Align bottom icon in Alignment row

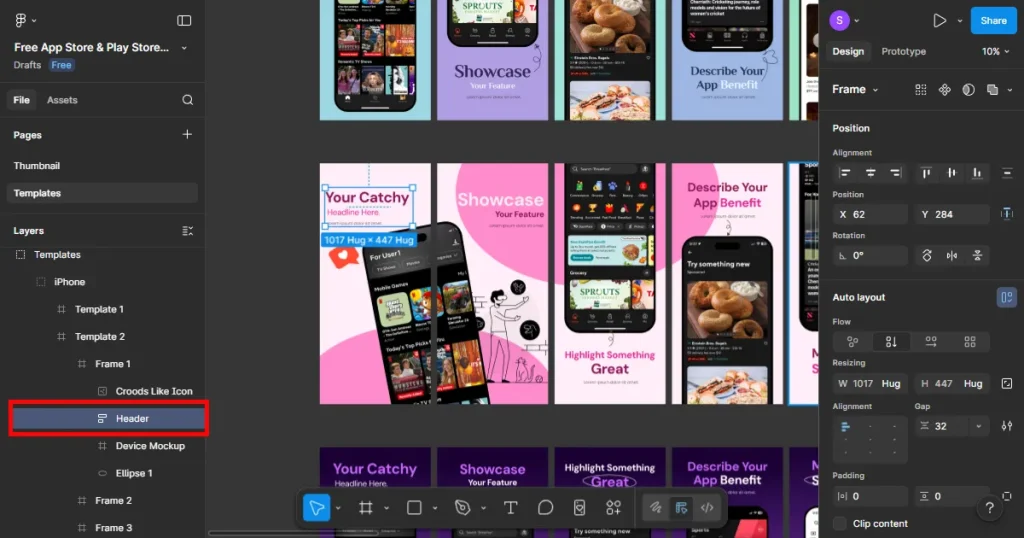[977, 173]
